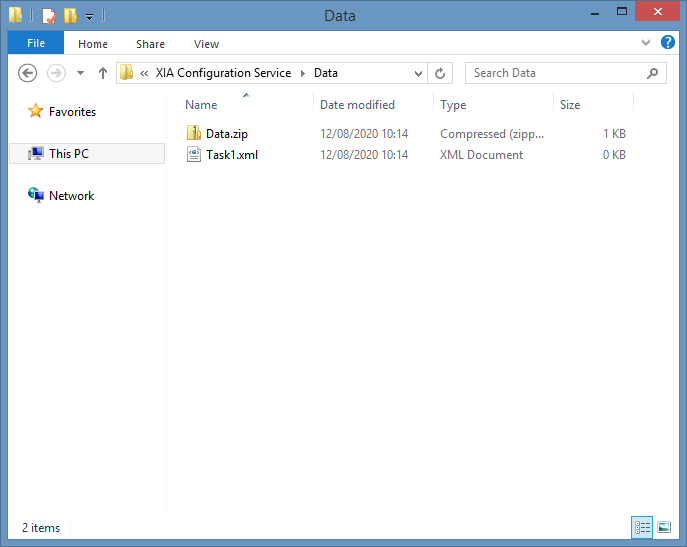This screenshot has height=547, width=687.
Task: Expand hidden path with double chevron
Action: [144, 73]
